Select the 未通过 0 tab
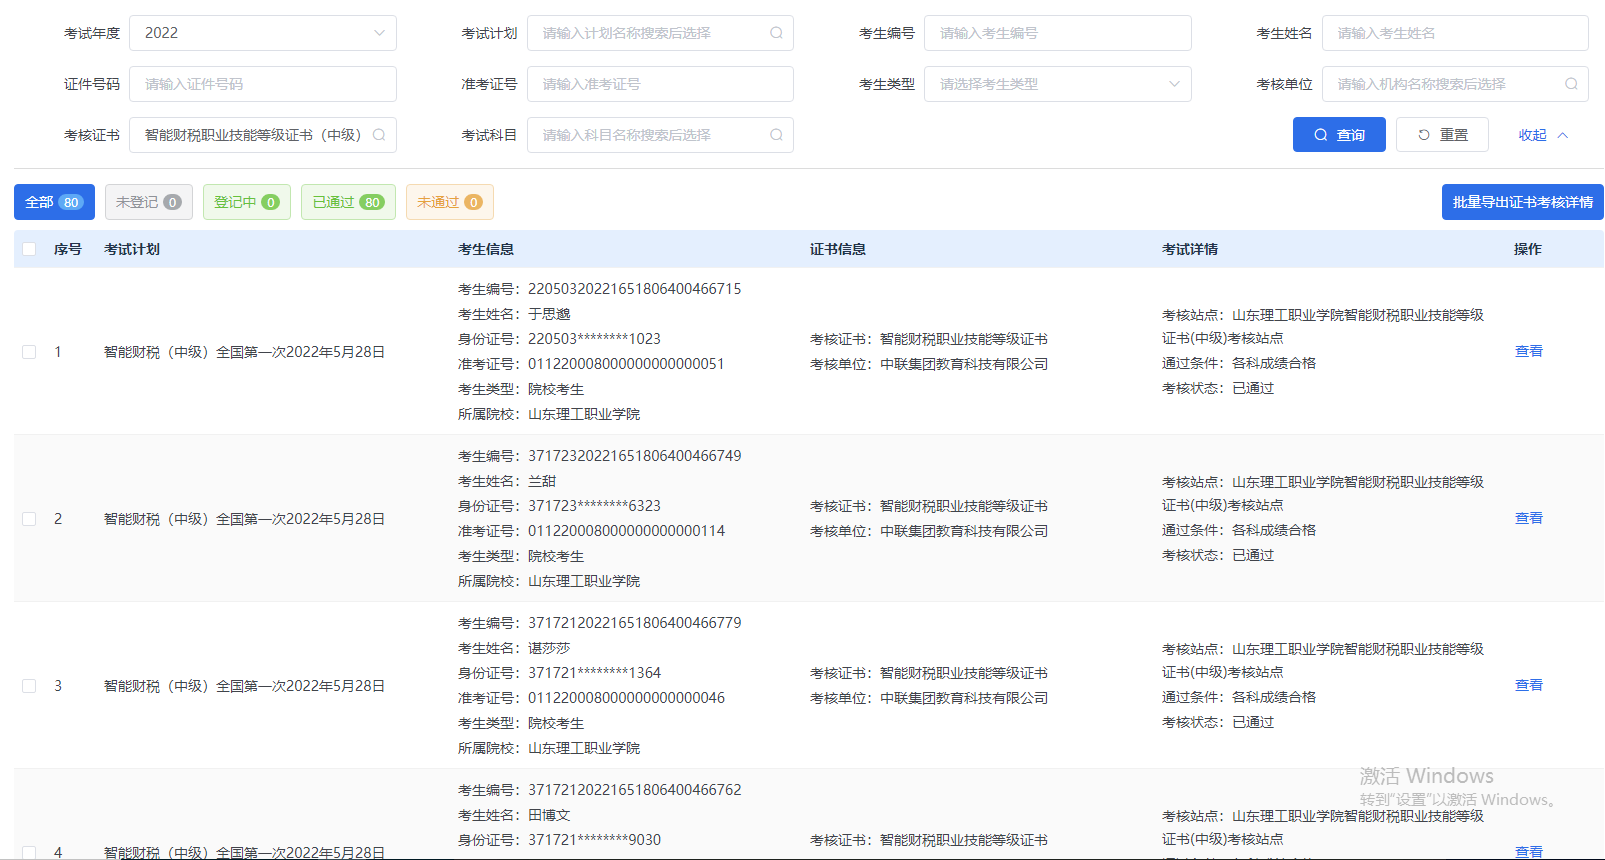Image resolution: width=1605 pixels, height=860 pixels. pyautogui.click(x=450, y=202)
